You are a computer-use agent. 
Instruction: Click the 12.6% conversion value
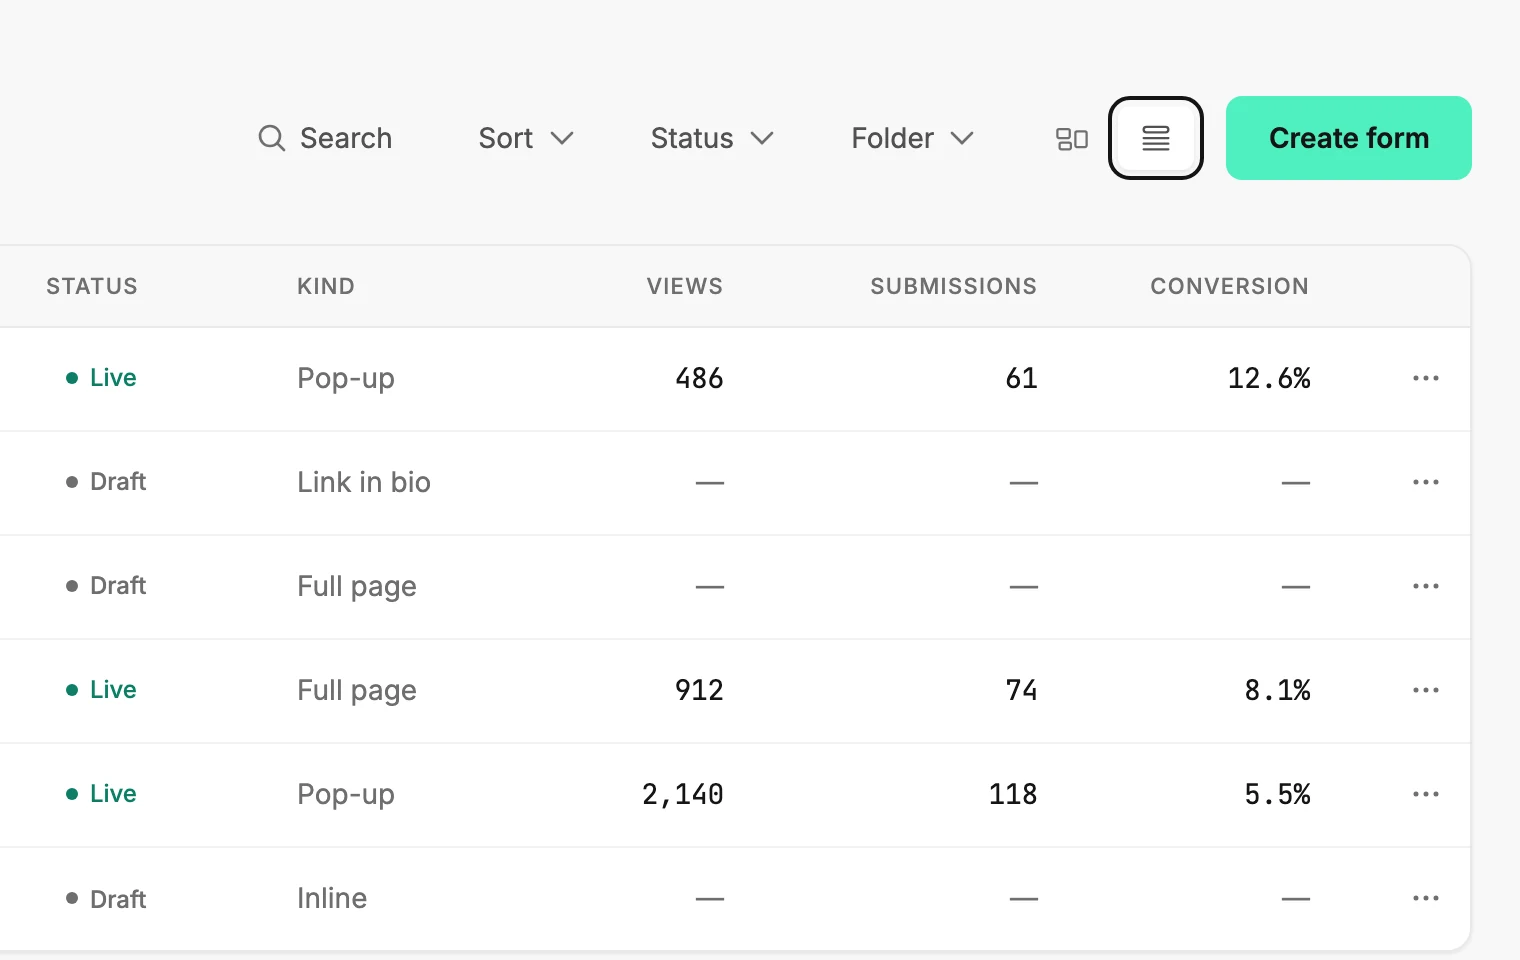[x=1269, y=378]
